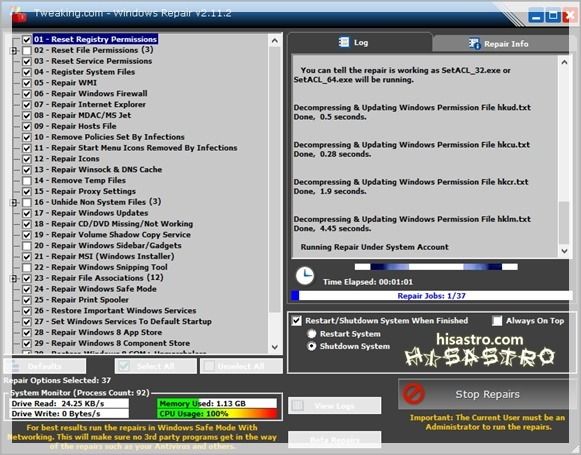This screenshot has height=455, width=581.
Task: Toggle 05 - Repair WMI checkbox
Action: (27, 83)
